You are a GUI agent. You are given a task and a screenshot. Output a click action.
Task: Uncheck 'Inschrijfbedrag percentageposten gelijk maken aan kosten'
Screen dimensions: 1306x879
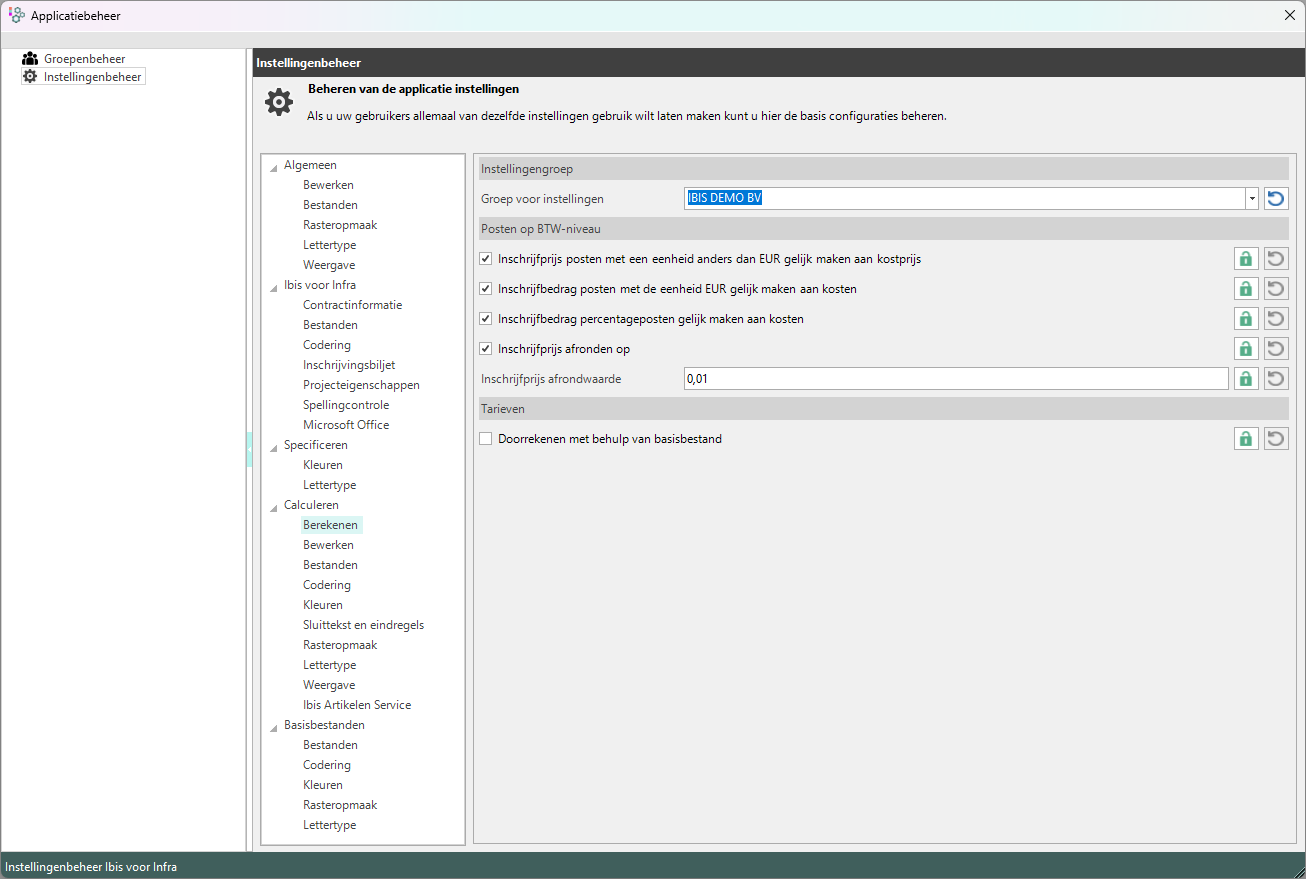[x=486, y=319]
